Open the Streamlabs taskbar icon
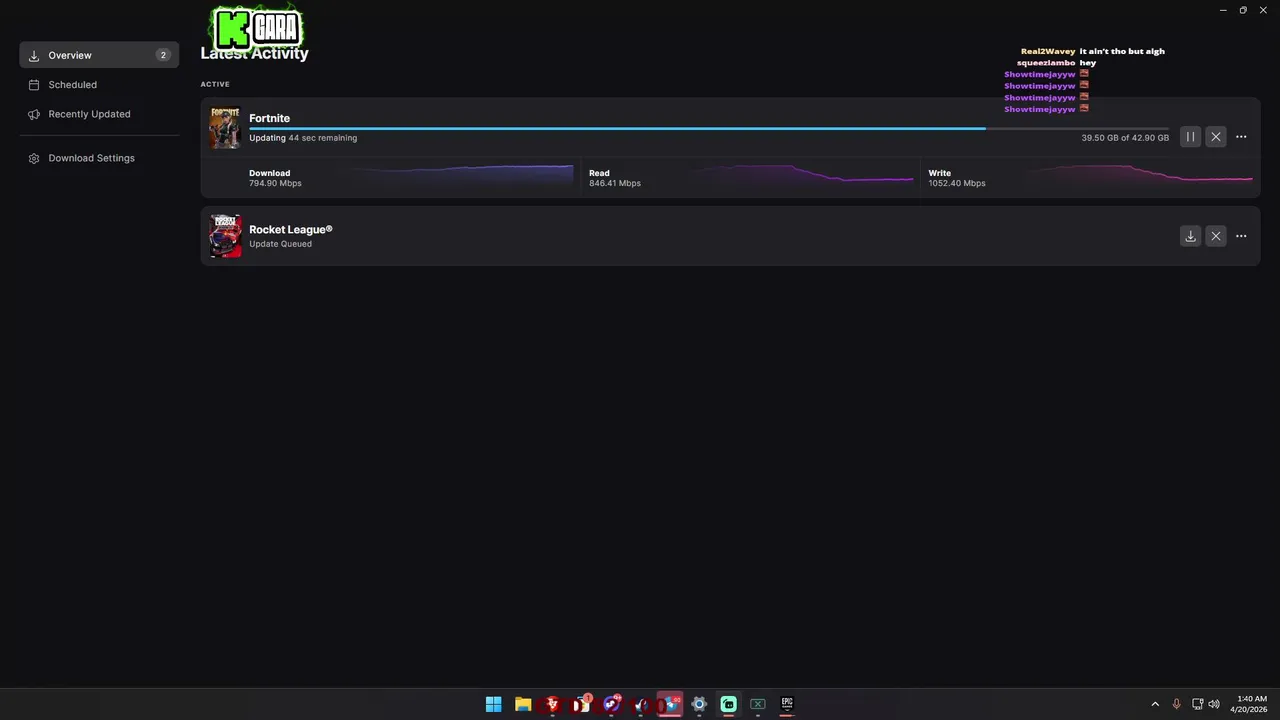The image size is (1280, 720). 729,704
